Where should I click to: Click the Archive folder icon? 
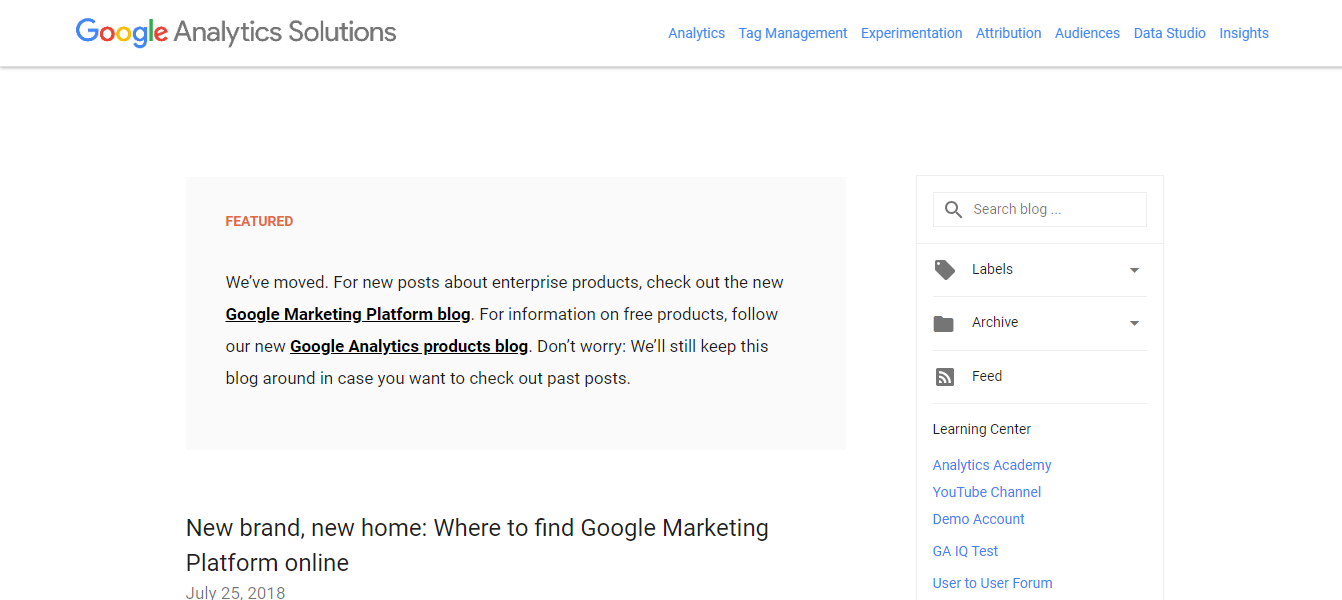(x=944, y=323)
